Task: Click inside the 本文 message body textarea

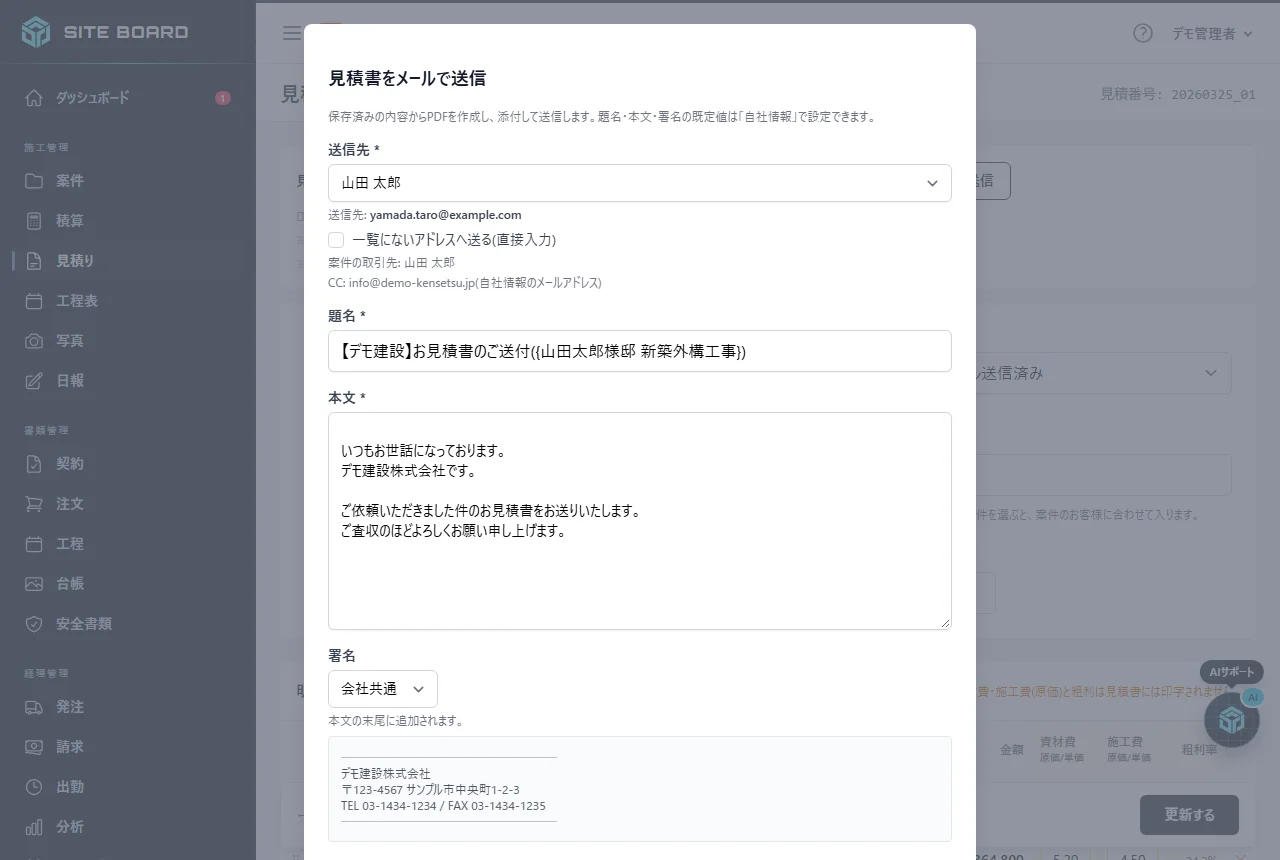Action: click(640, 521)
